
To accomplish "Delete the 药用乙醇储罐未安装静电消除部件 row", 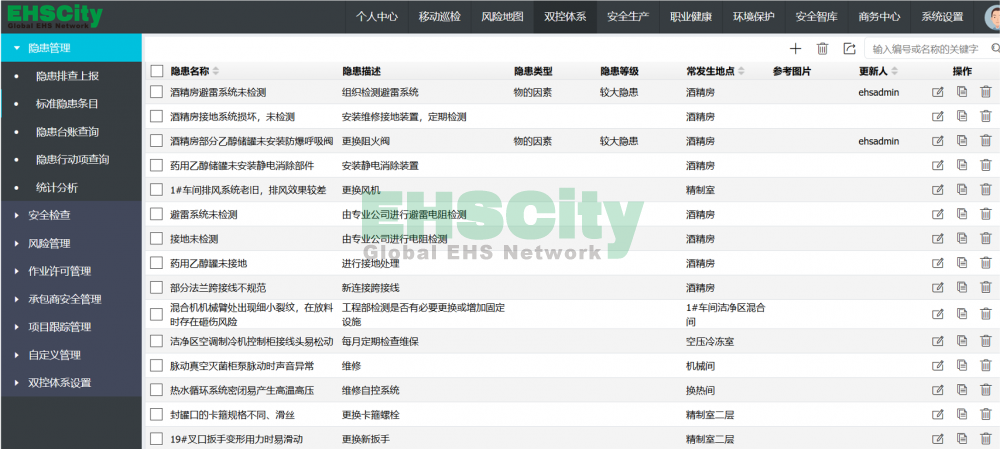I will [986, 165].
